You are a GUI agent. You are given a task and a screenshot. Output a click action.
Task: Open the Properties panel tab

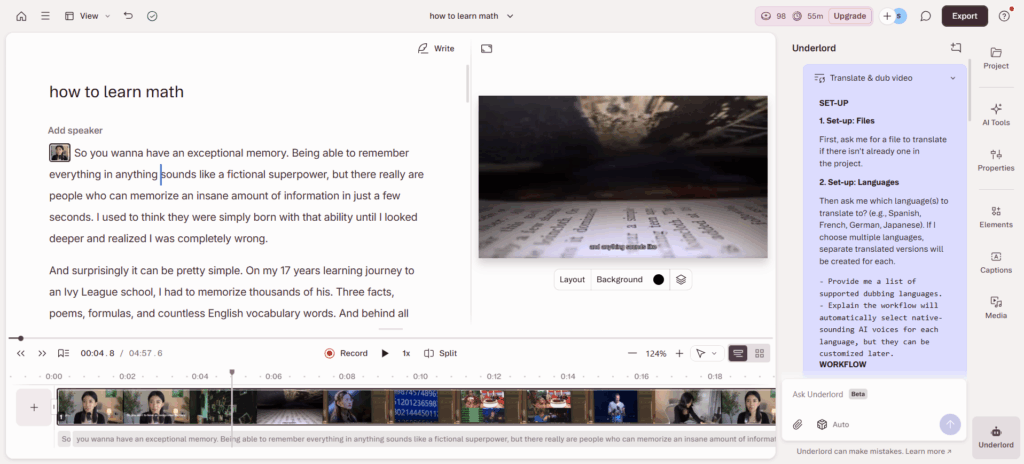(x=996, y=160)
